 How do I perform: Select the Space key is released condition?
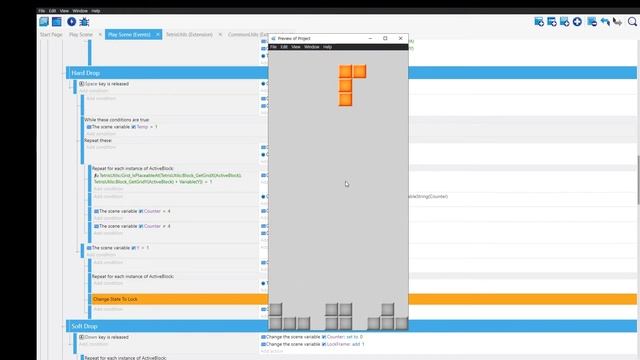[x=104, y=84]
